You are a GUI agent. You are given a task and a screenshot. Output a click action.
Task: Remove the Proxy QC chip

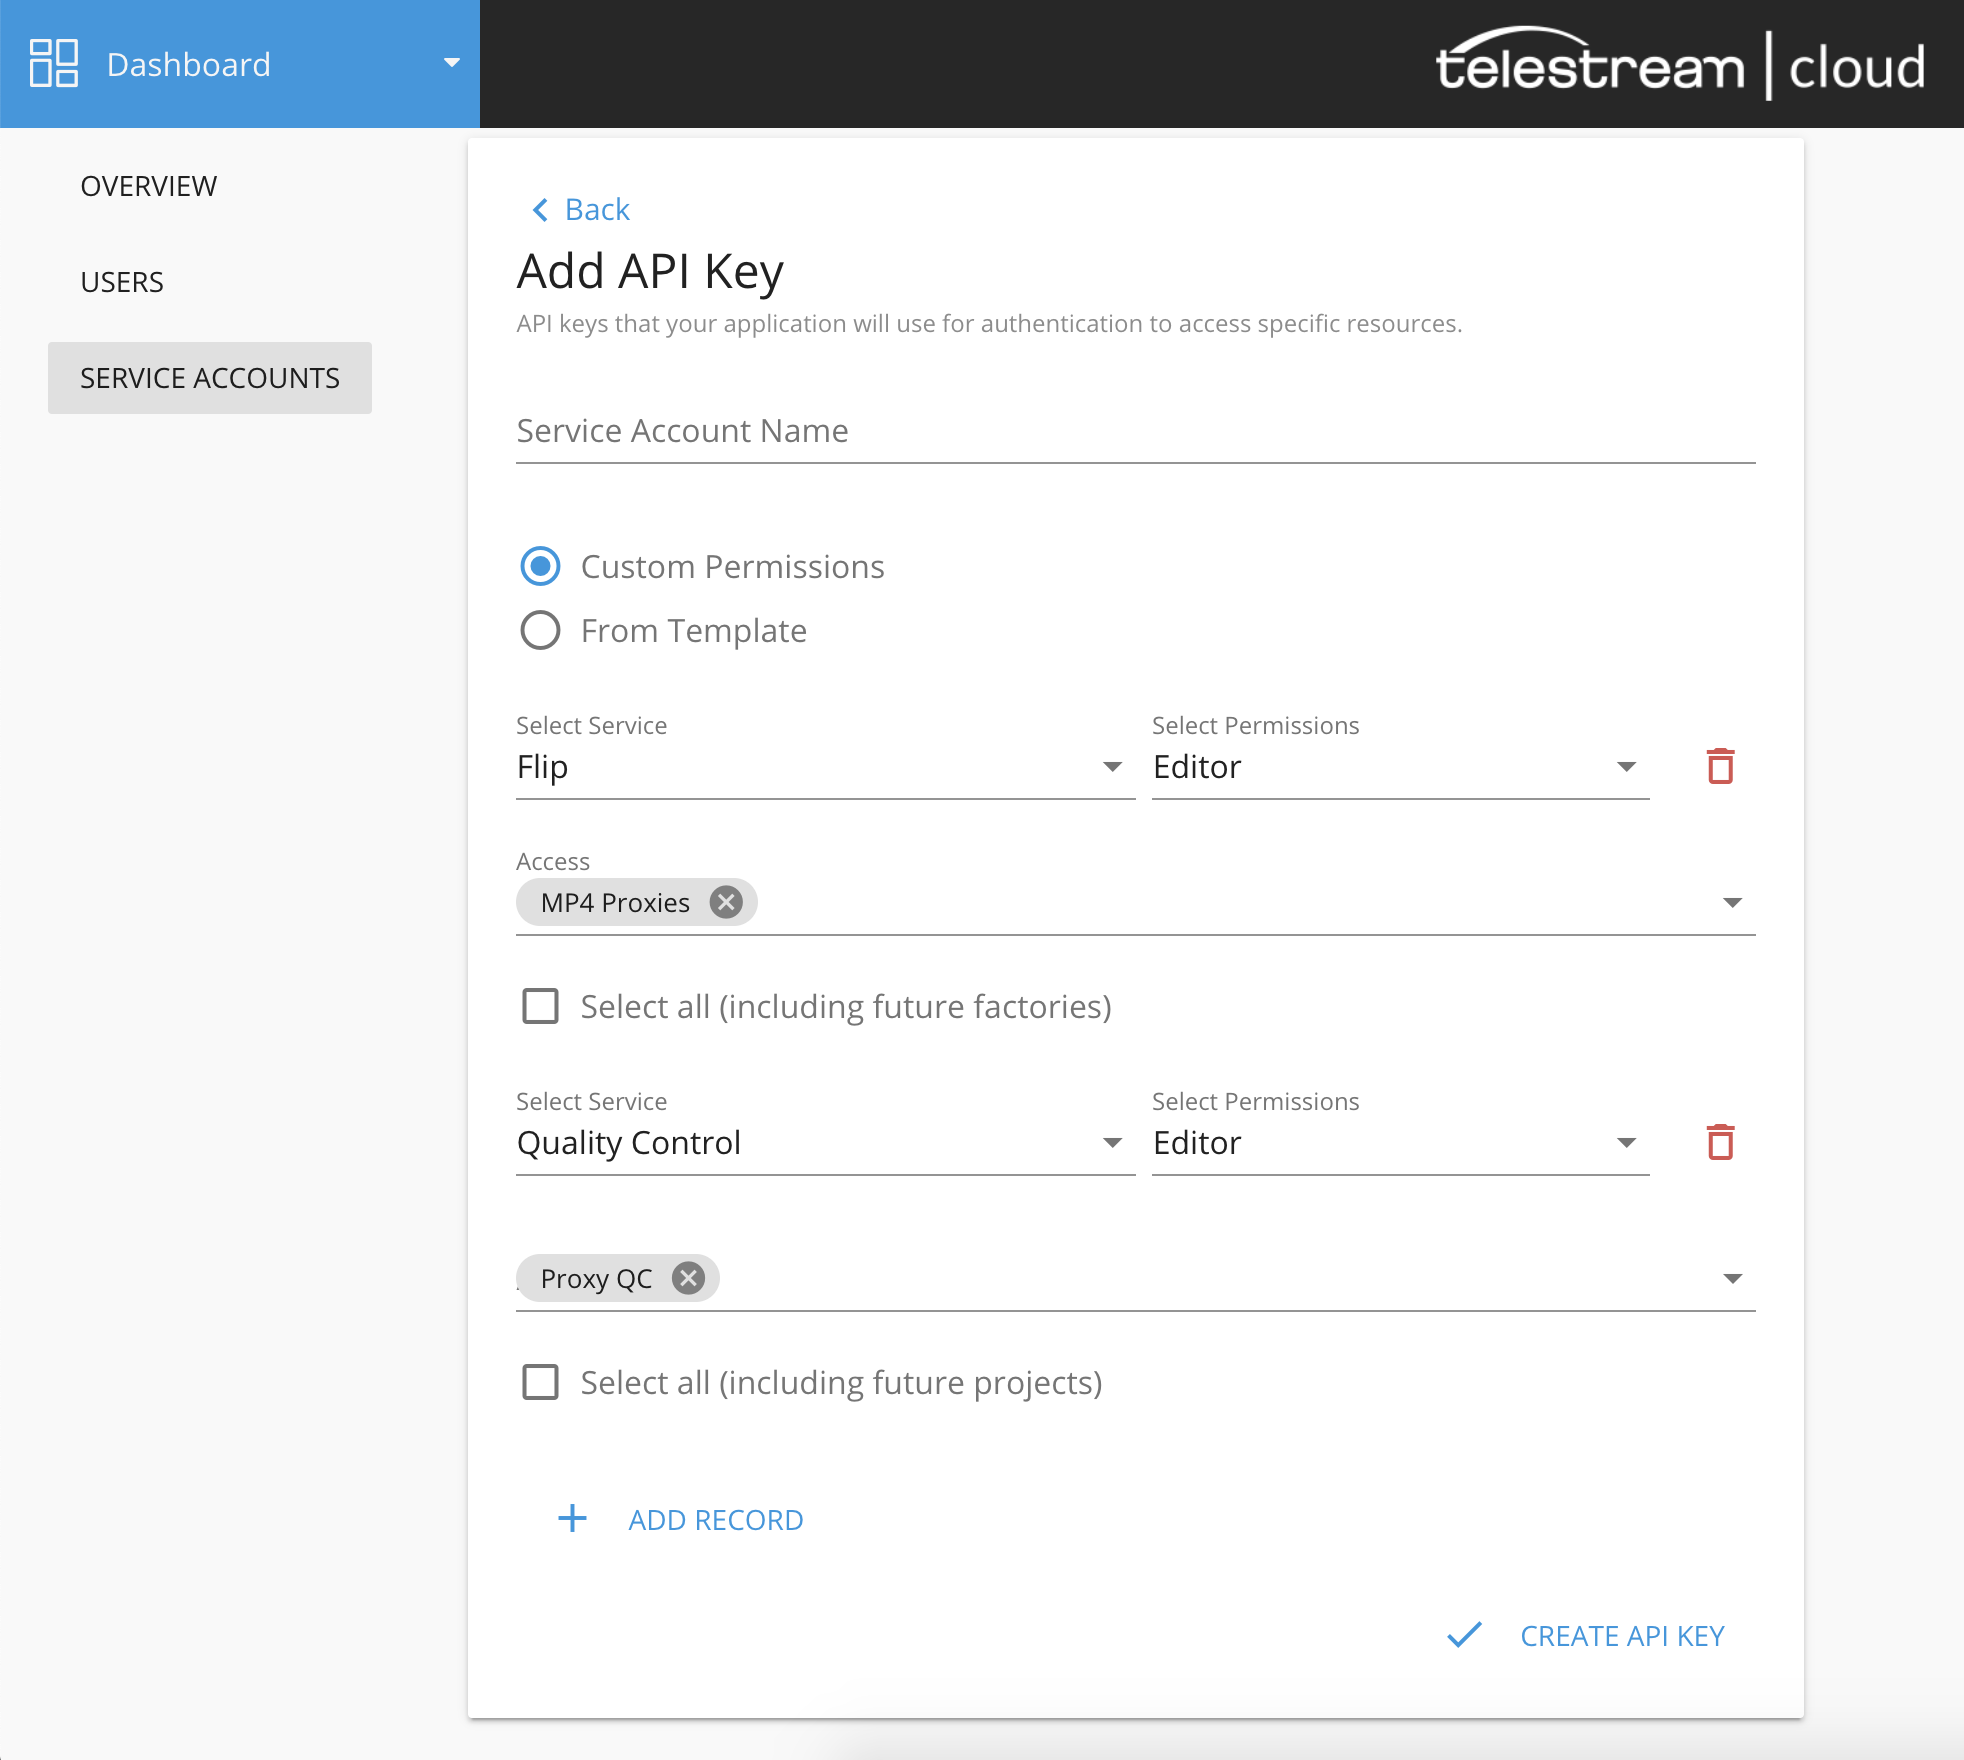coord(688,1278)
